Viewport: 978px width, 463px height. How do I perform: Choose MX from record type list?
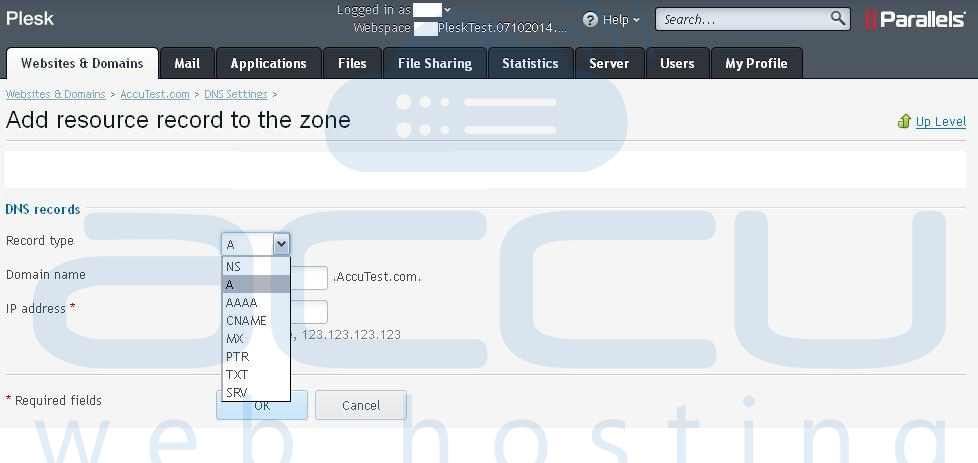coord(256,339)
